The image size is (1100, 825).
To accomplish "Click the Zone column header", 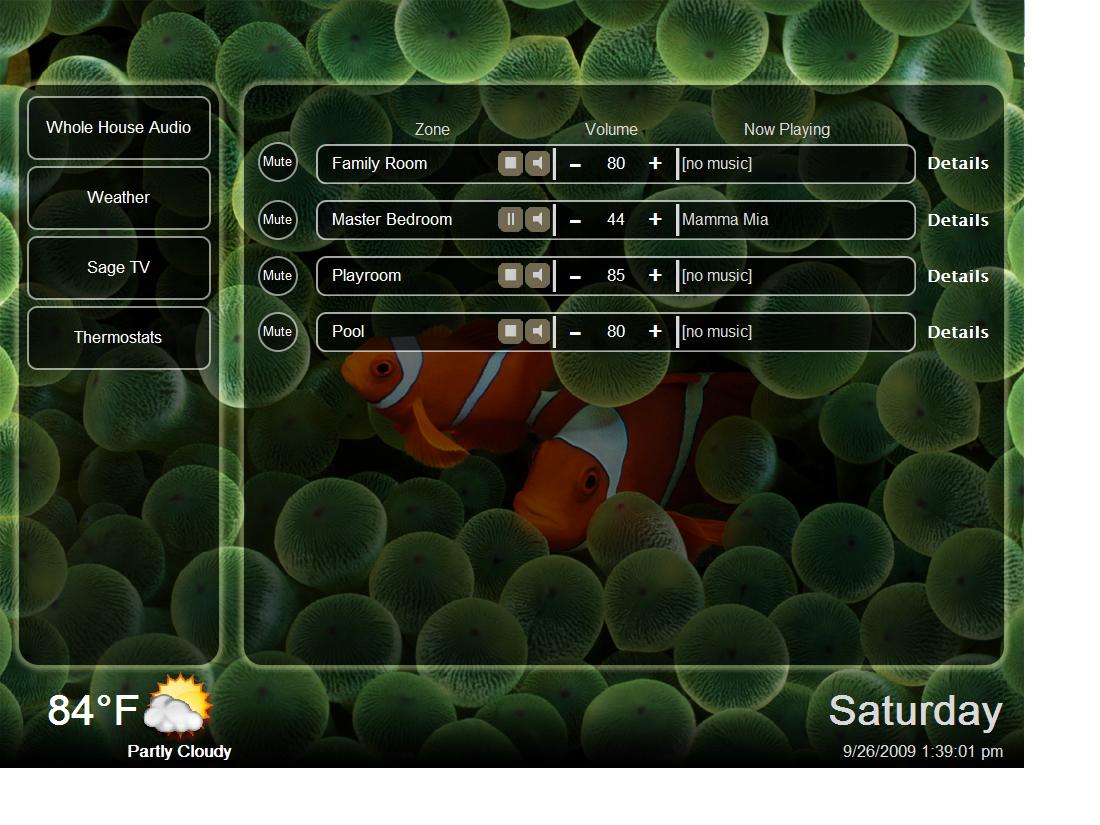I will [432, 130].
